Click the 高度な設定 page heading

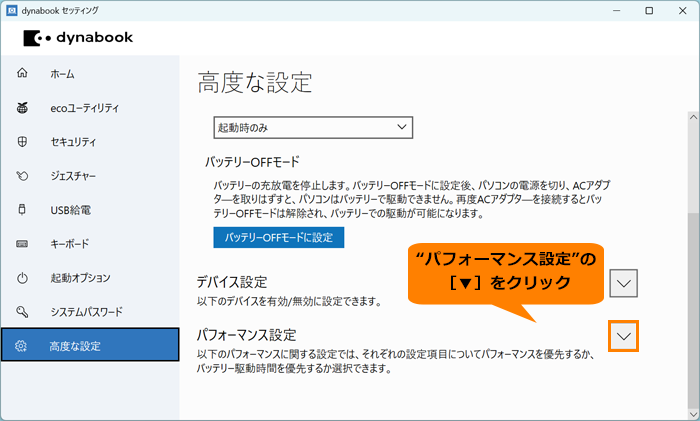[255, 83]
